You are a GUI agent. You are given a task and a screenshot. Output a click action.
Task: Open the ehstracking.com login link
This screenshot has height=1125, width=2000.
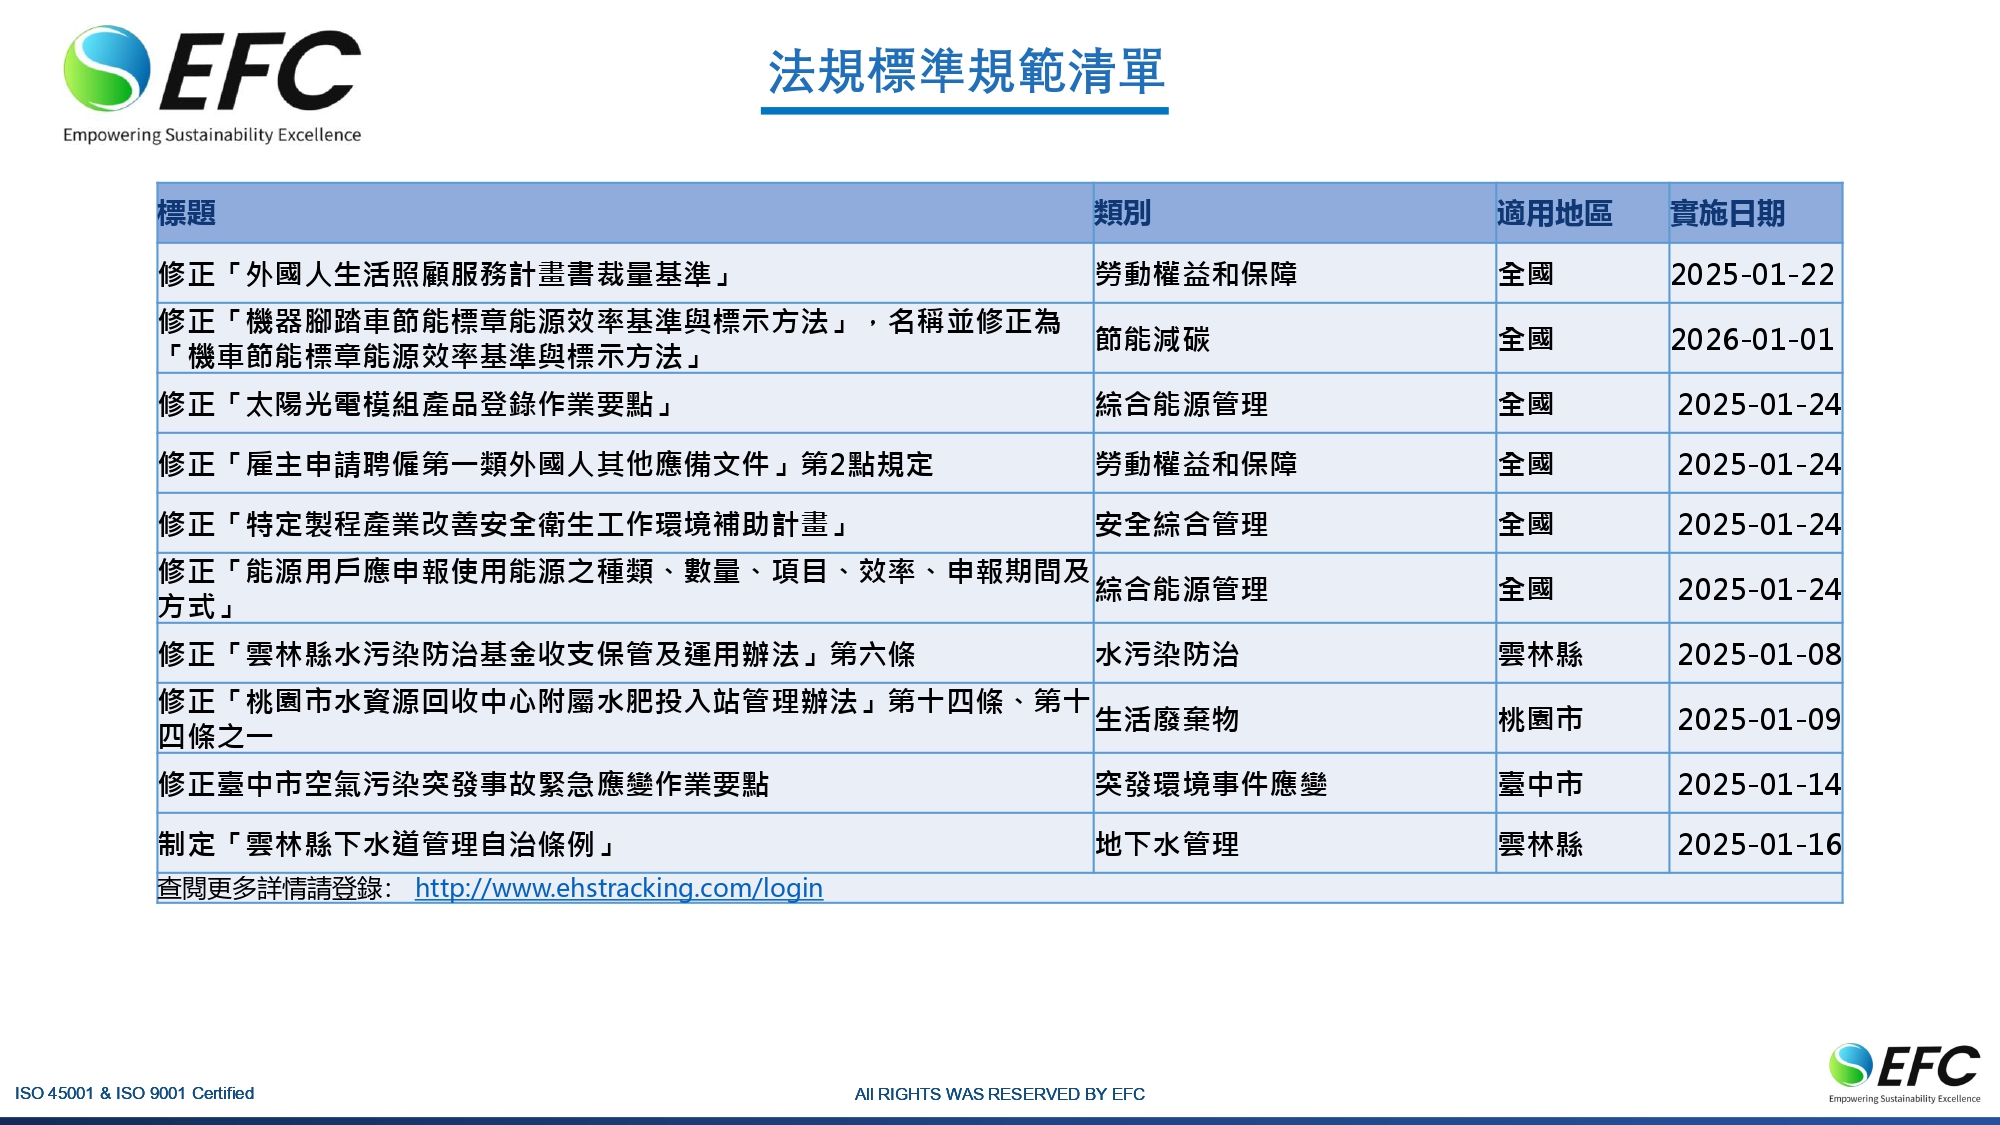tap(618, 888)
